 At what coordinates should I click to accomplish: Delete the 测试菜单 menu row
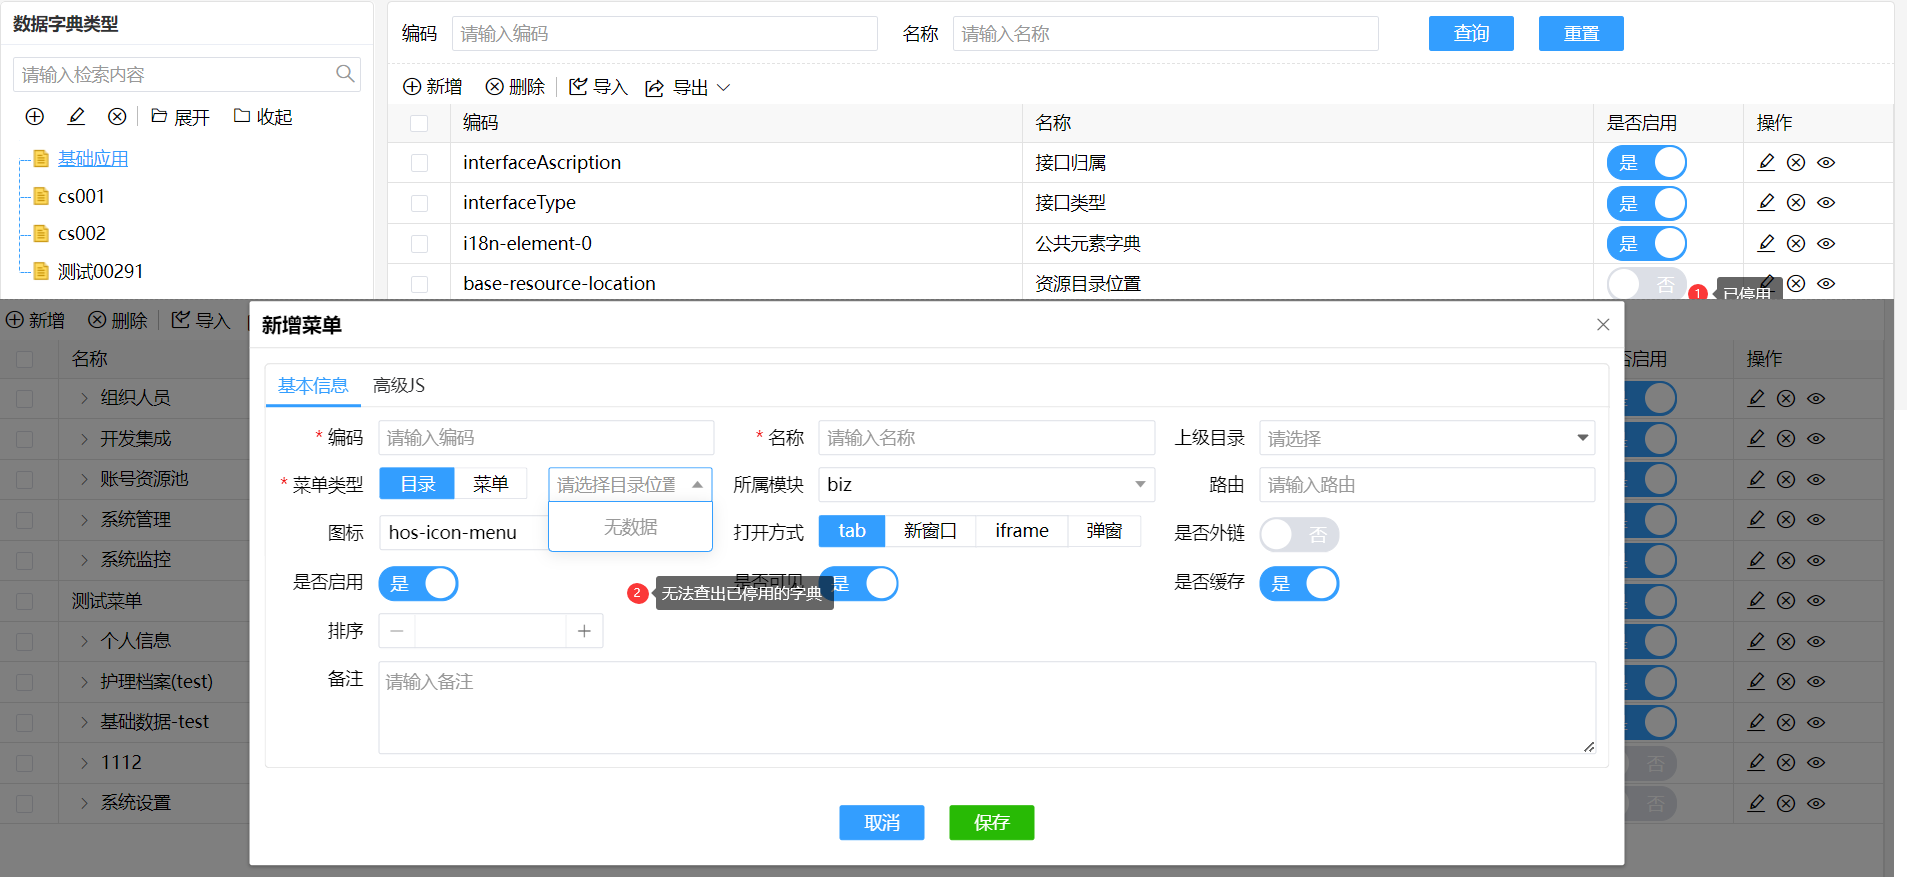1786,601
